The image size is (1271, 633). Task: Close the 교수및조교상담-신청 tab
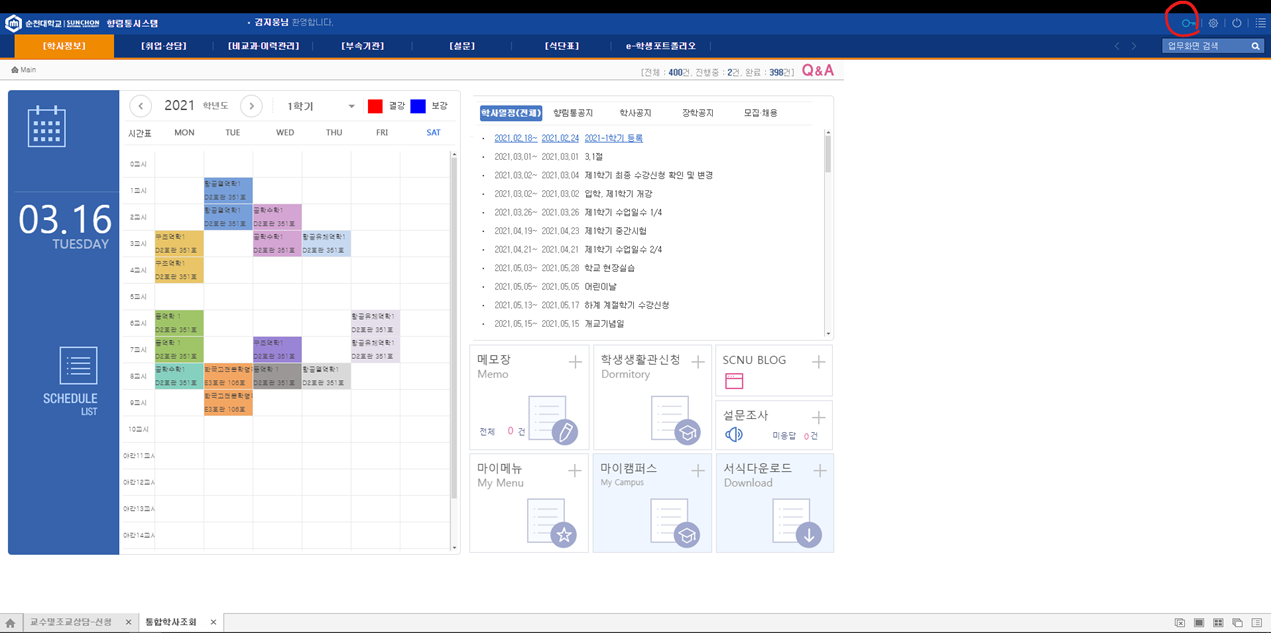pos(128,623)
